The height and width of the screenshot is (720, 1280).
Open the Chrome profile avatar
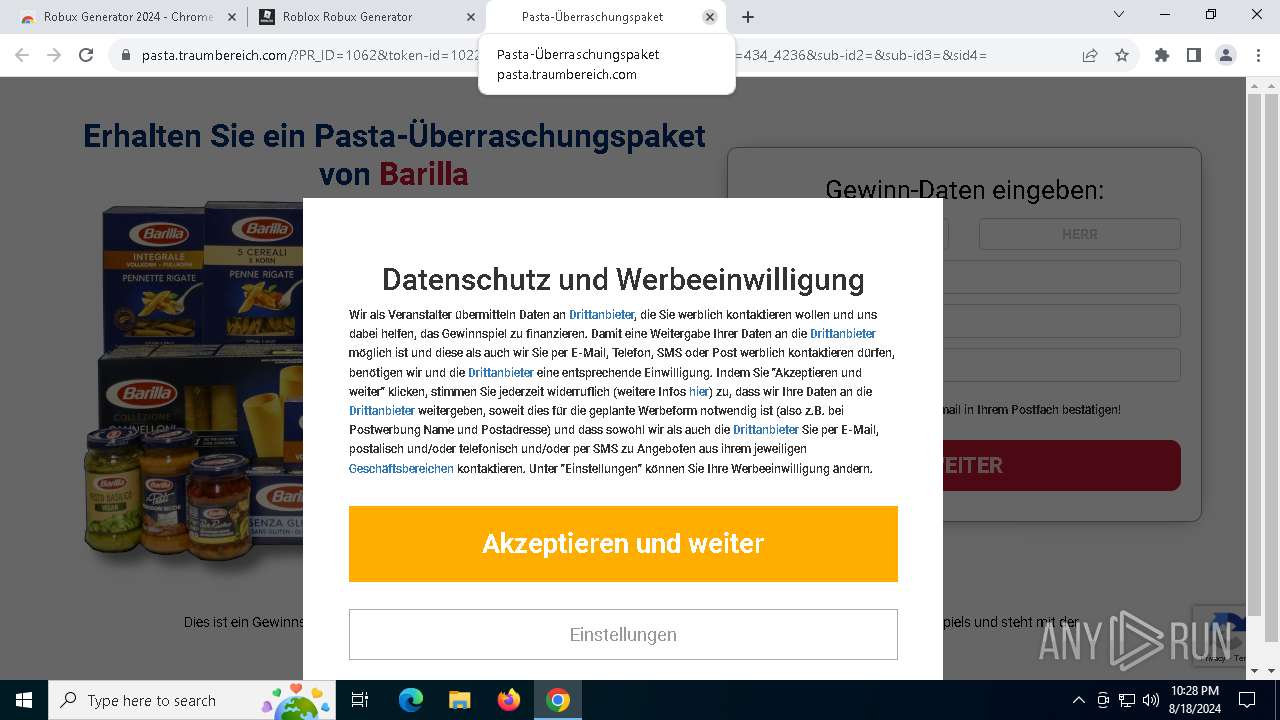tap(1226, 55)
